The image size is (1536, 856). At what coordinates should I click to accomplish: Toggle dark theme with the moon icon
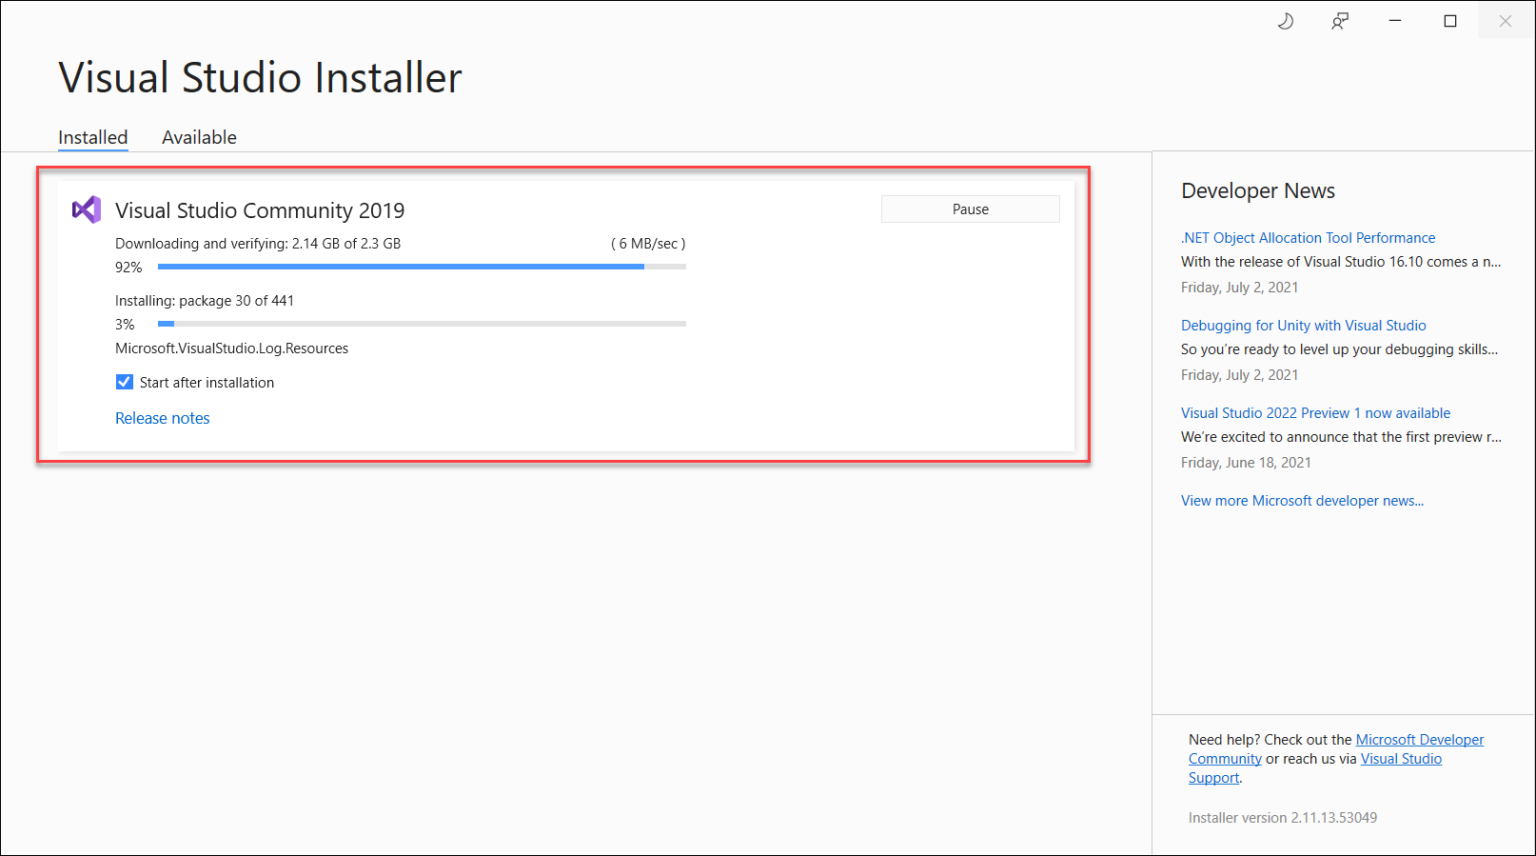point(1286,21)
